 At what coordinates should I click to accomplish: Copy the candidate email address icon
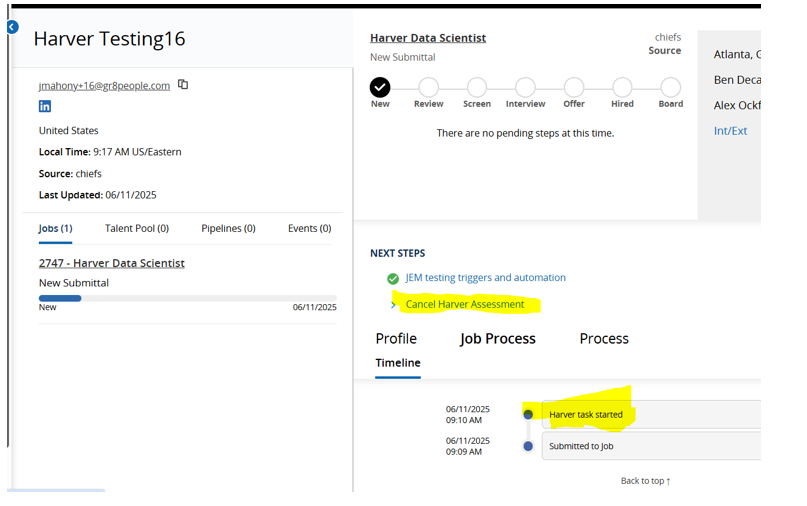[183, 85]
